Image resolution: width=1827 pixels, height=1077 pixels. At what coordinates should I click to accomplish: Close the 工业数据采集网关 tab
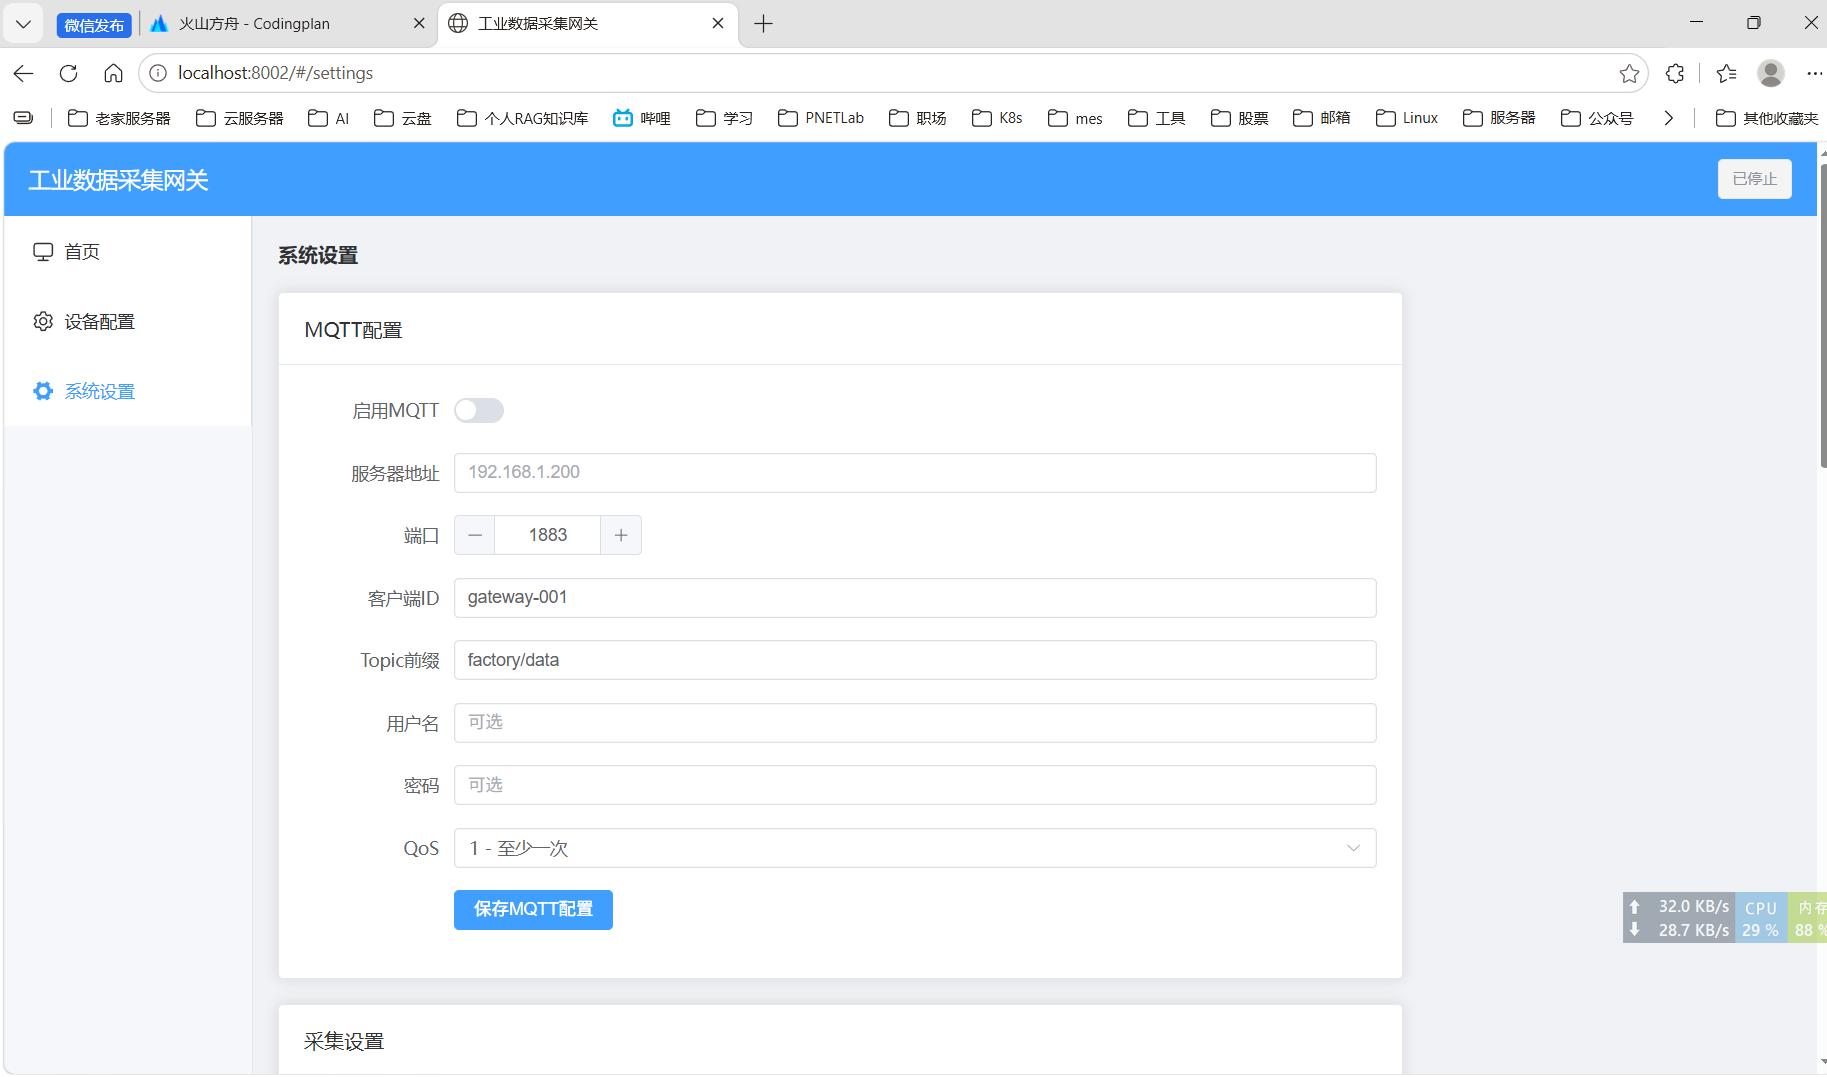click(x=718, y=23)
